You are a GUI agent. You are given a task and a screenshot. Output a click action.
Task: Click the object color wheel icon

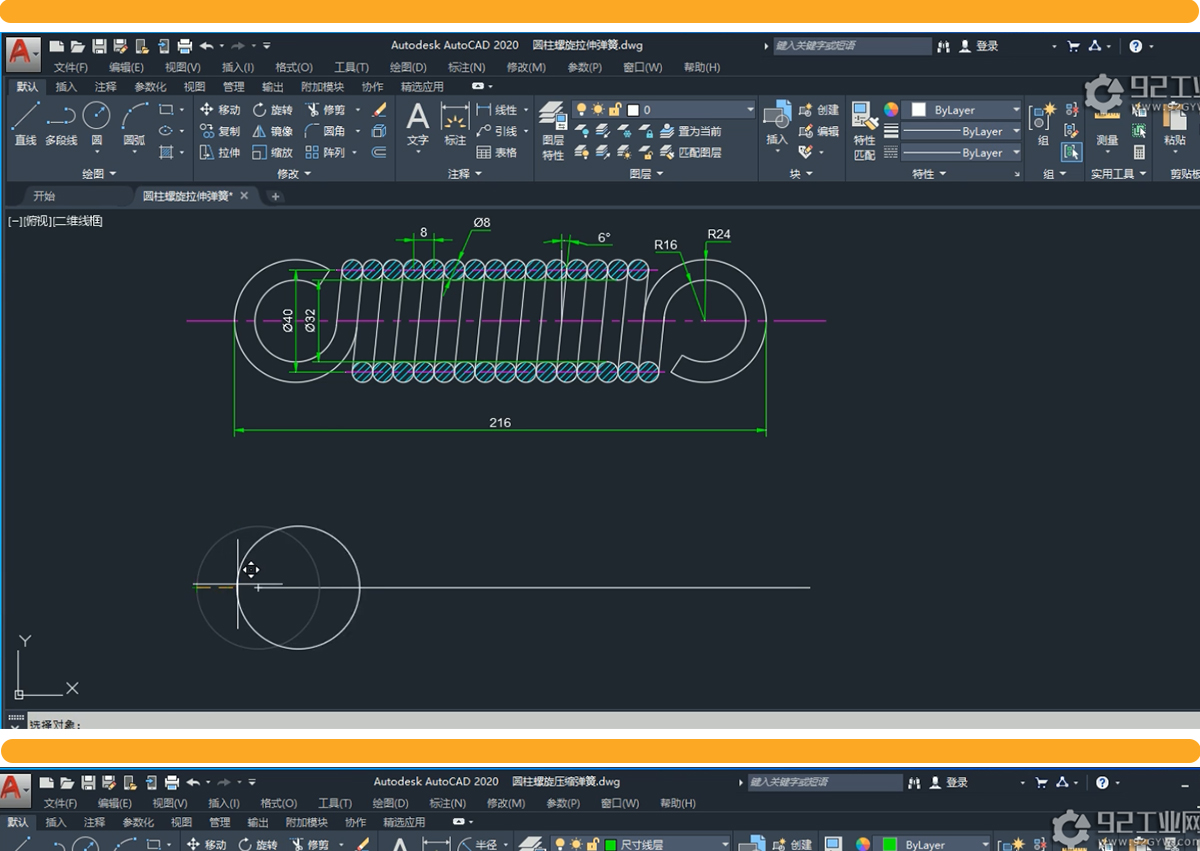891,110
